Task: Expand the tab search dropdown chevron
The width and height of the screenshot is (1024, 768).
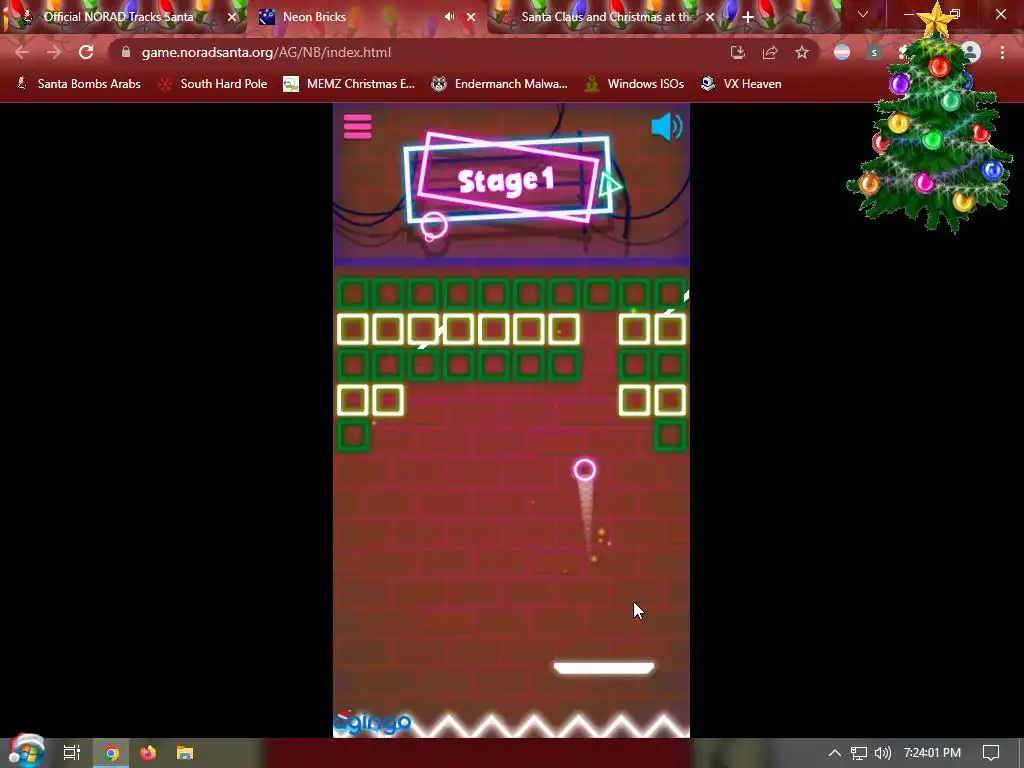Action: click(x=863, y=14)
